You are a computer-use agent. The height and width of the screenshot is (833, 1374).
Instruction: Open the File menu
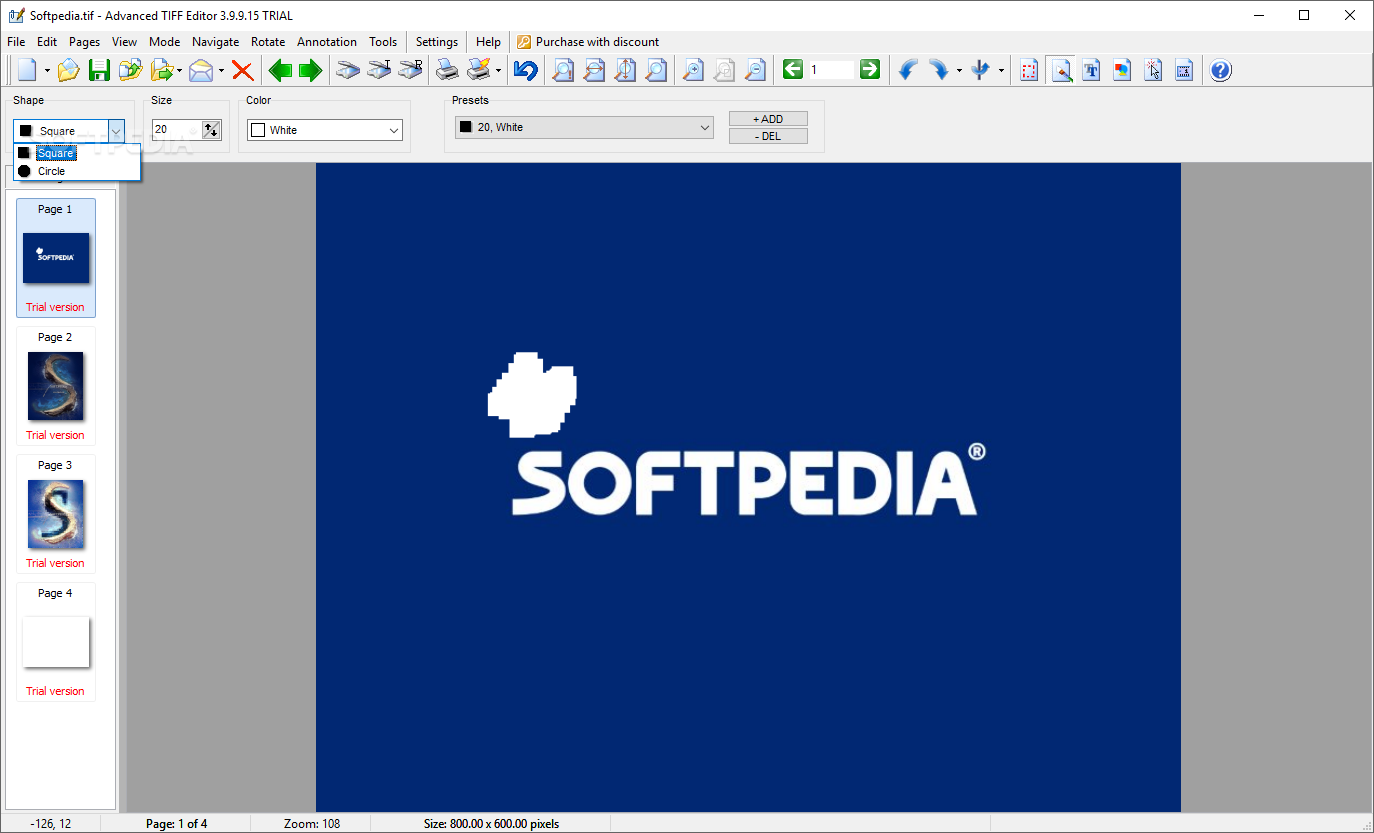[x=16, y=42]
